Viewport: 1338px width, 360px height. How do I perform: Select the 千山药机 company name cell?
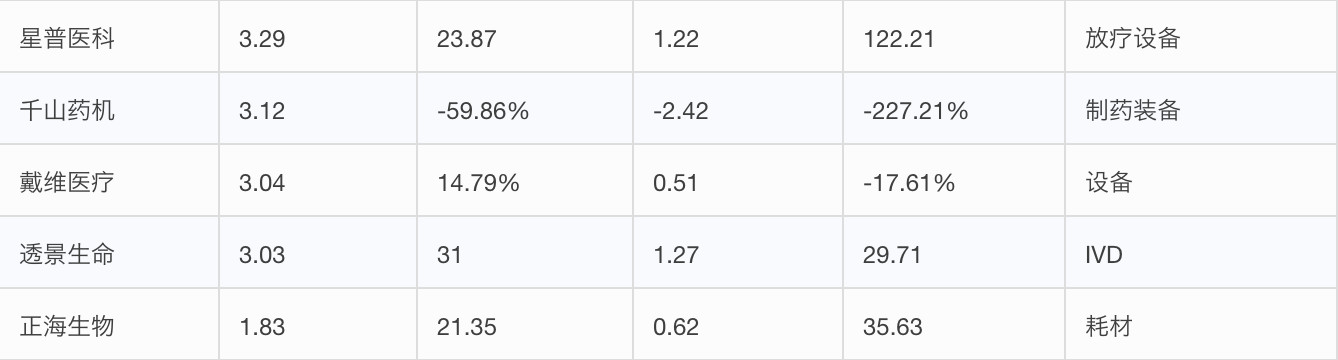[109, 109]
